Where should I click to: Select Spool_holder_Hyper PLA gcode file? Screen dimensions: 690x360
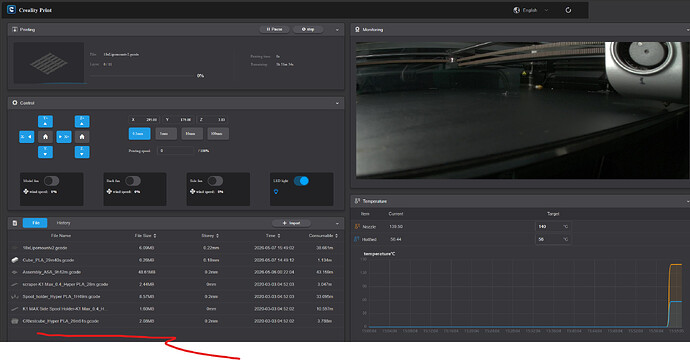tap(176, 297)
